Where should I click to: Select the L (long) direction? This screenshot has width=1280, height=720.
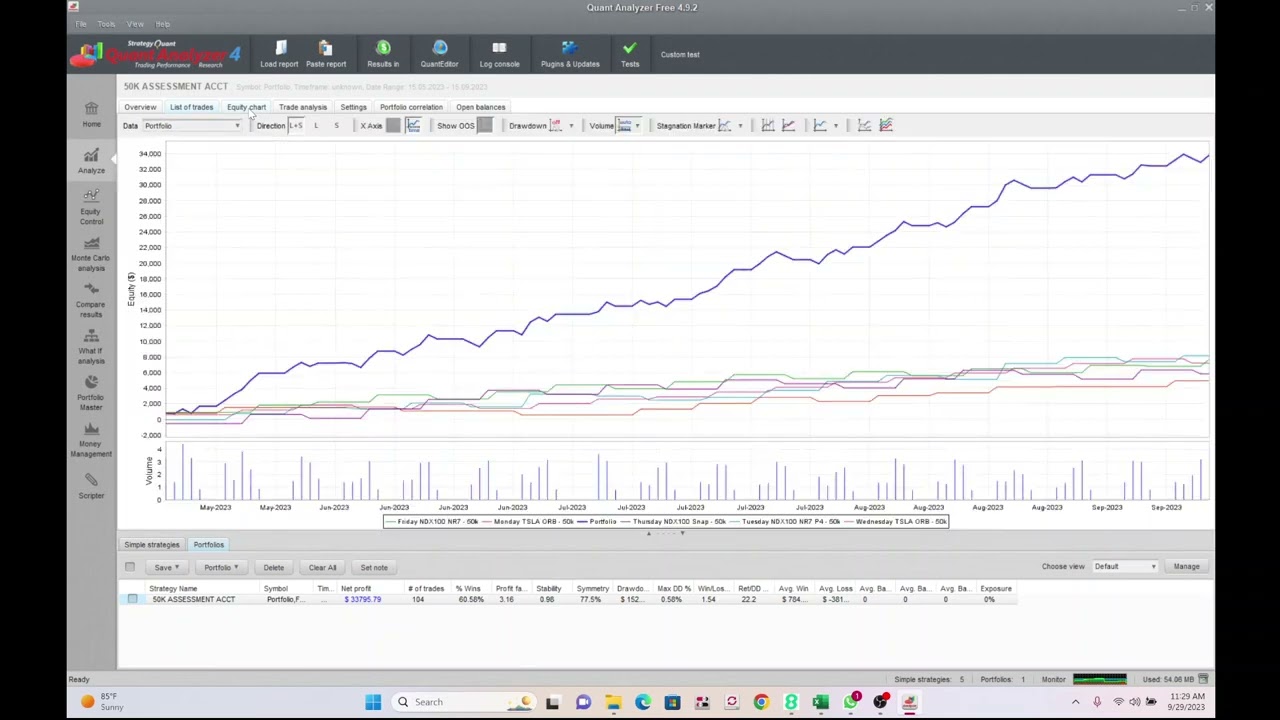point(316,125)
